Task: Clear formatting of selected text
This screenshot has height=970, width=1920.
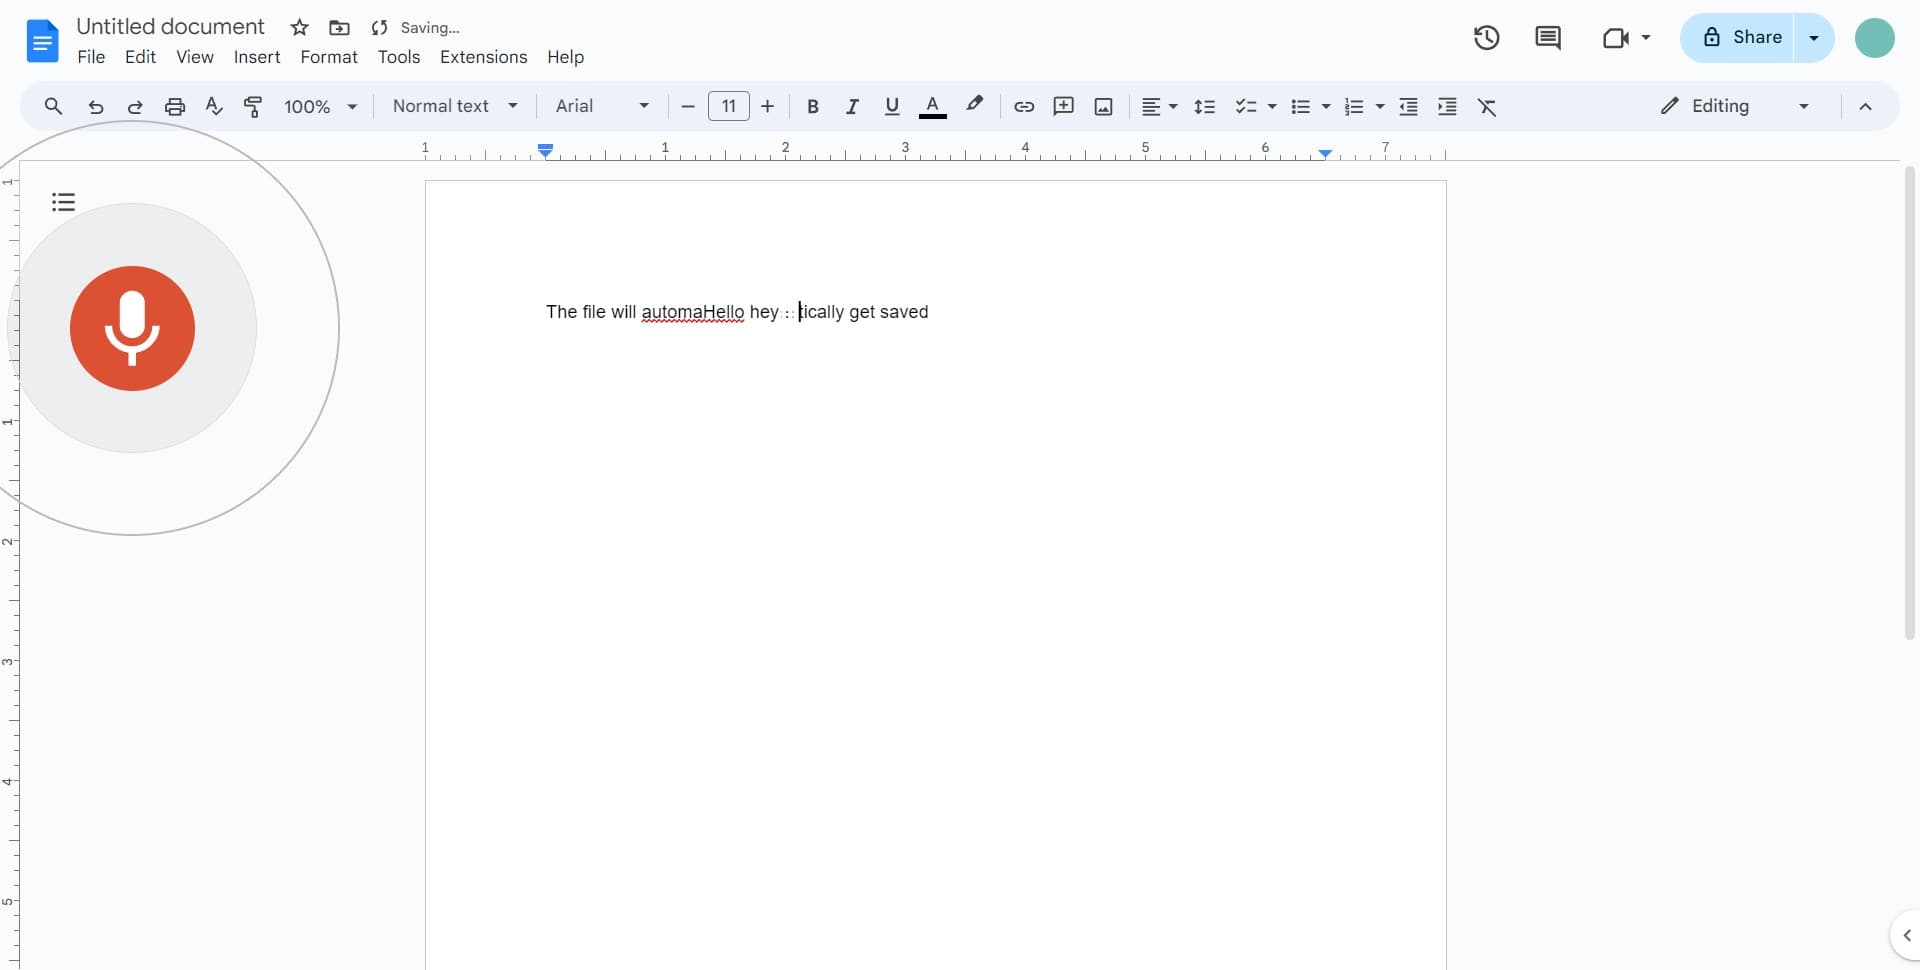Action: [x=1488, y=106]
